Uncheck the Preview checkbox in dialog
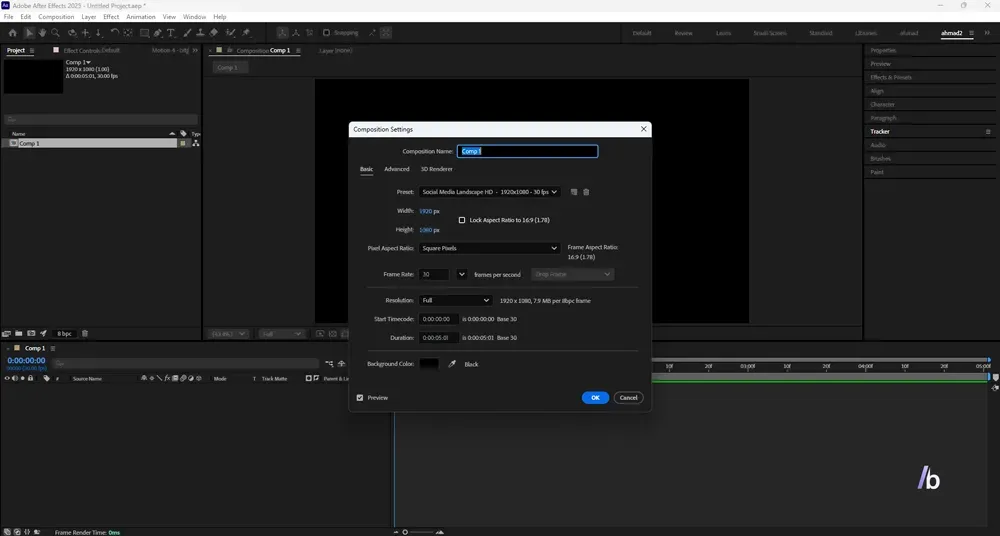Image resolution: width=1000 pixels, height=536 pixels. point(360,398)
